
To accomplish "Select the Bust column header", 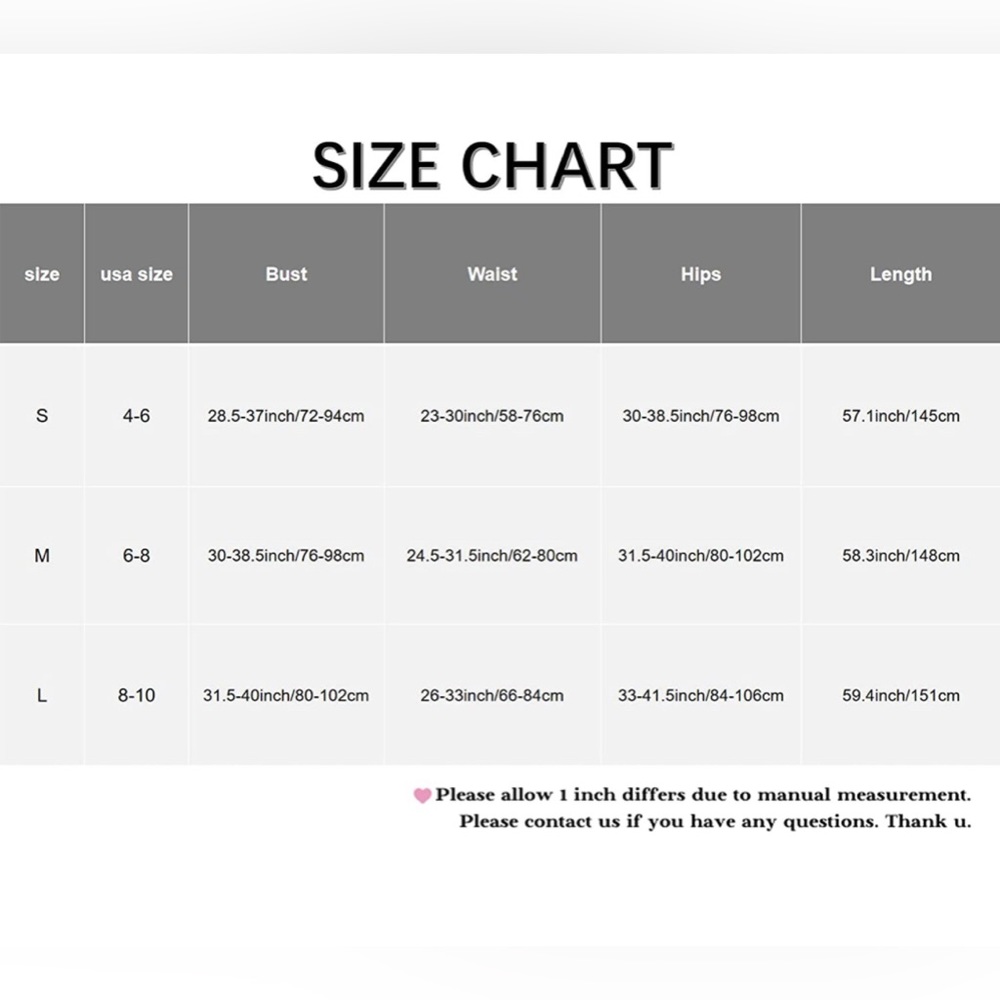I will [286, 274].
